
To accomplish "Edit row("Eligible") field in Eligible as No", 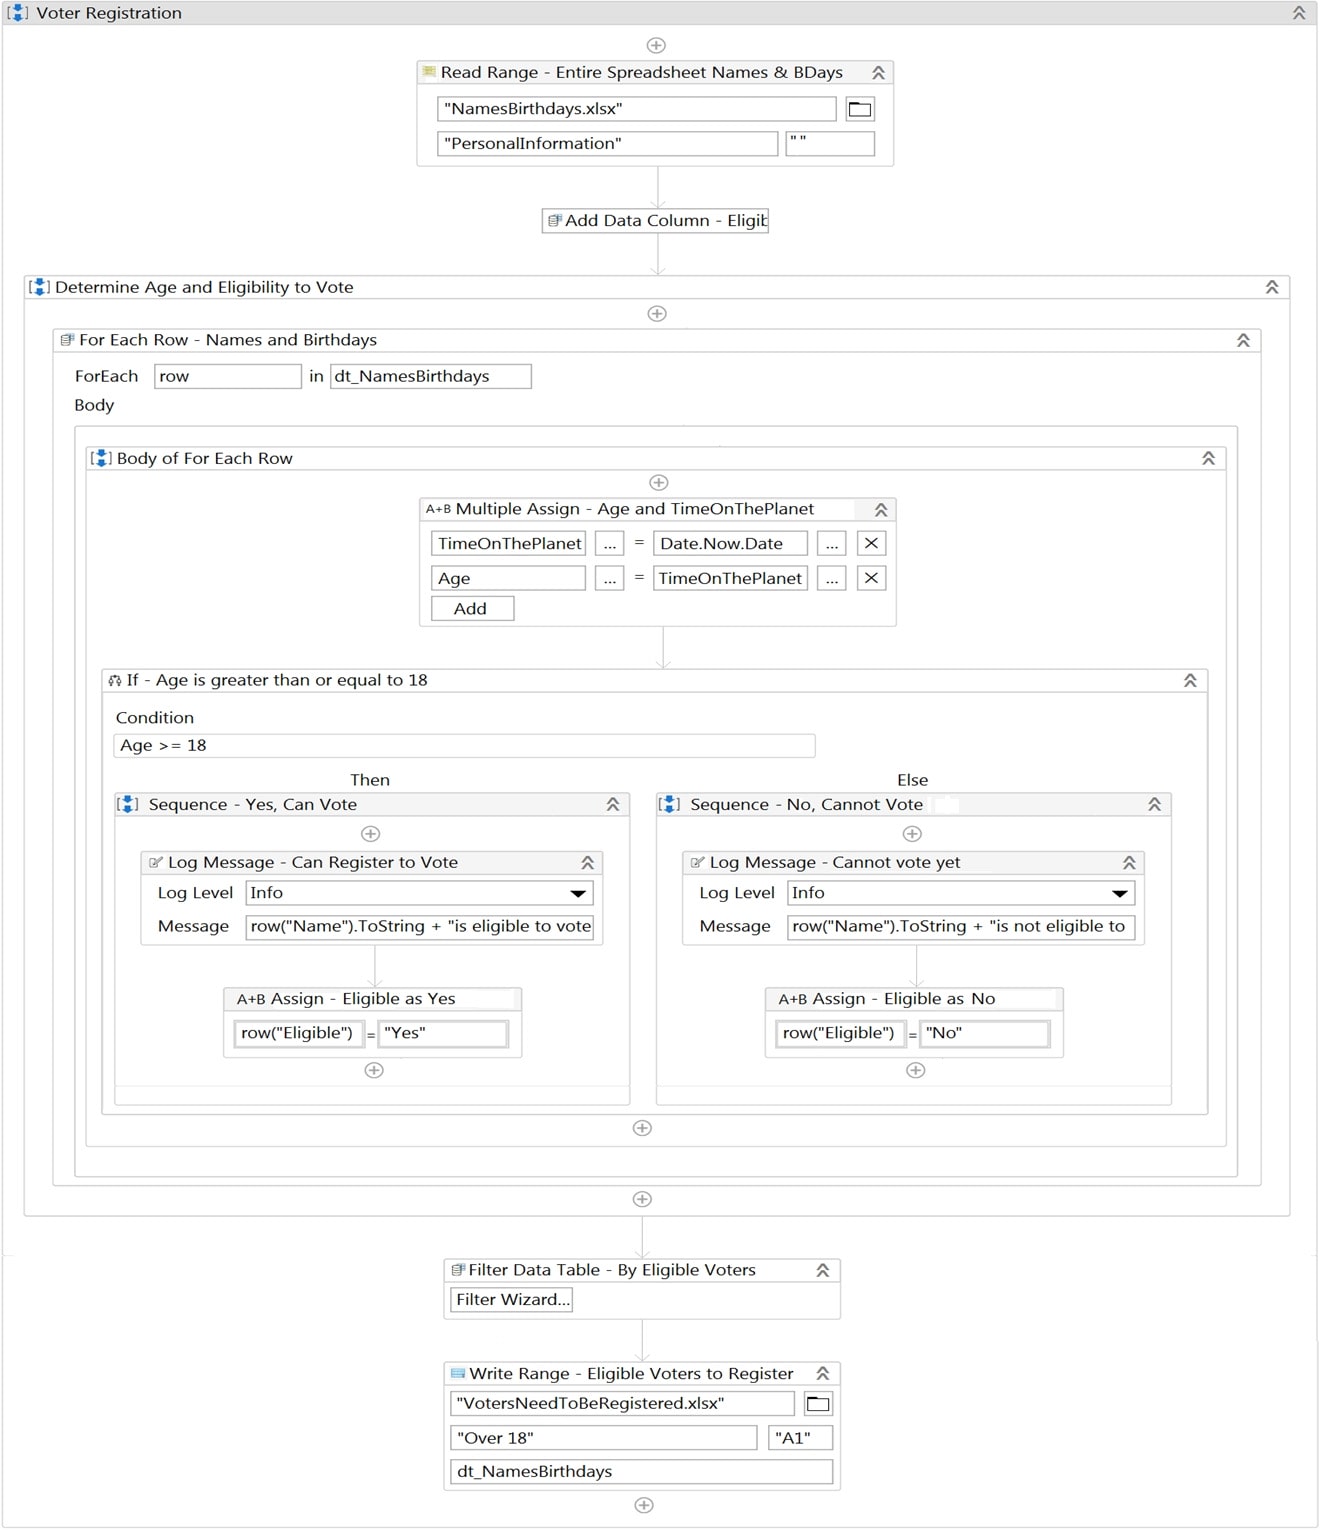I will 841,1034.
